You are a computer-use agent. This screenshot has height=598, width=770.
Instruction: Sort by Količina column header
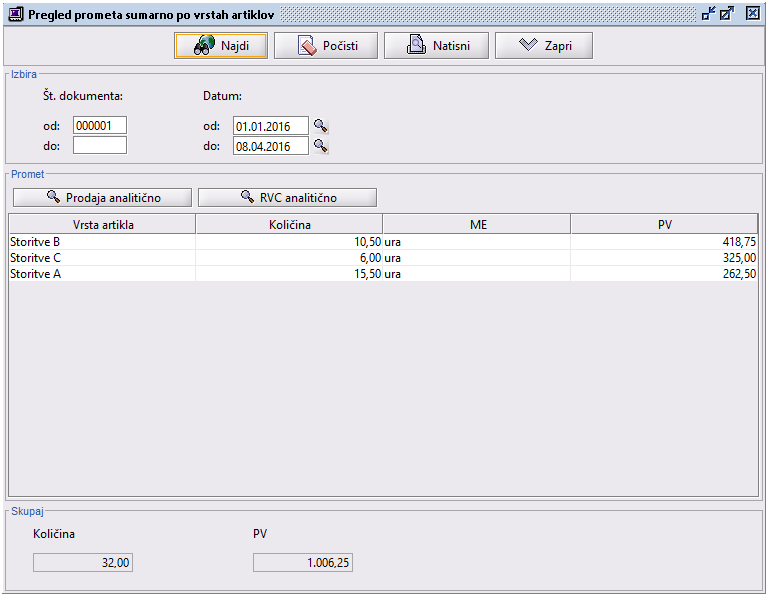(289, 224)
